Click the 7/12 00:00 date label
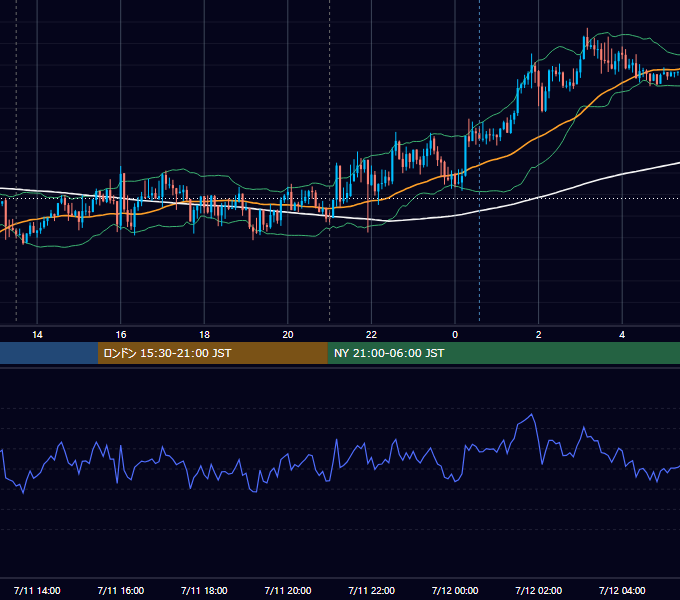 pos(455,590)
